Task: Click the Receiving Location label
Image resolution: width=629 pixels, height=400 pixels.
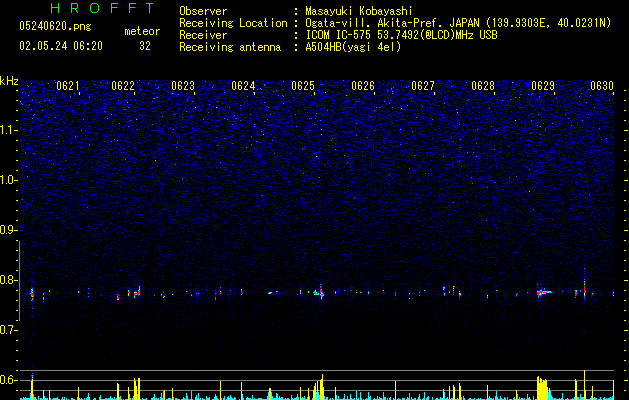Action: (233, 23)
